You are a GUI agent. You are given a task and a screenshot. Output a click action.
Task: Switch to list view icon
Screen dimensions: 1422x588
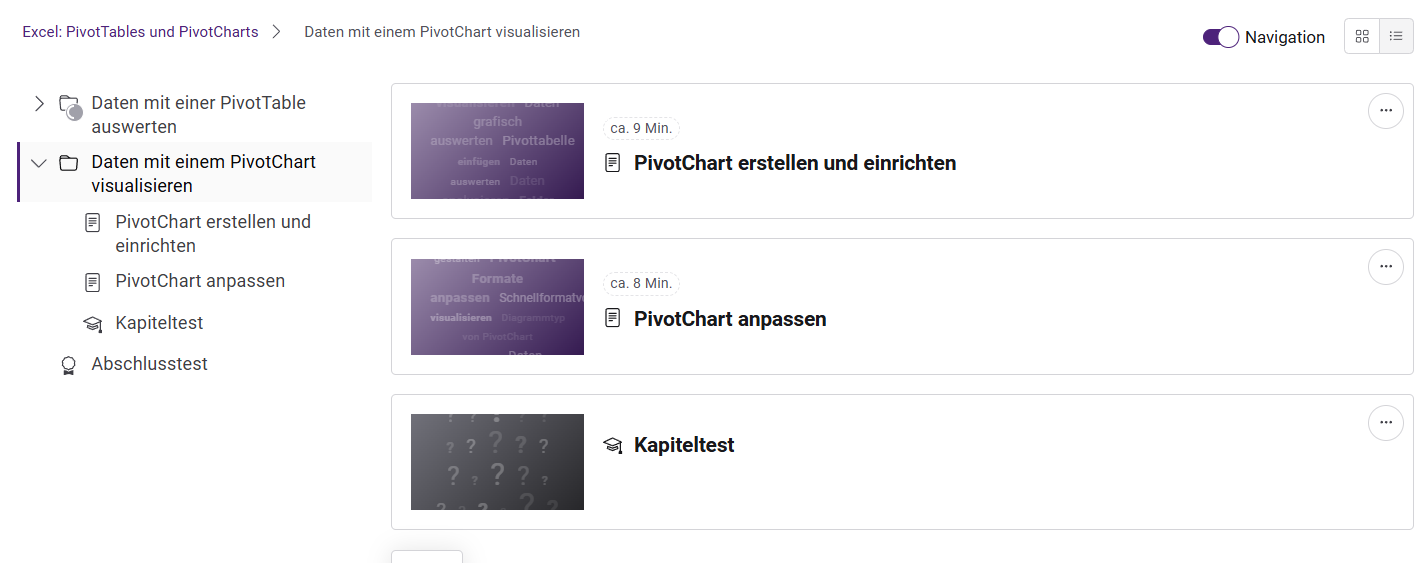[x=1396, y=36]
